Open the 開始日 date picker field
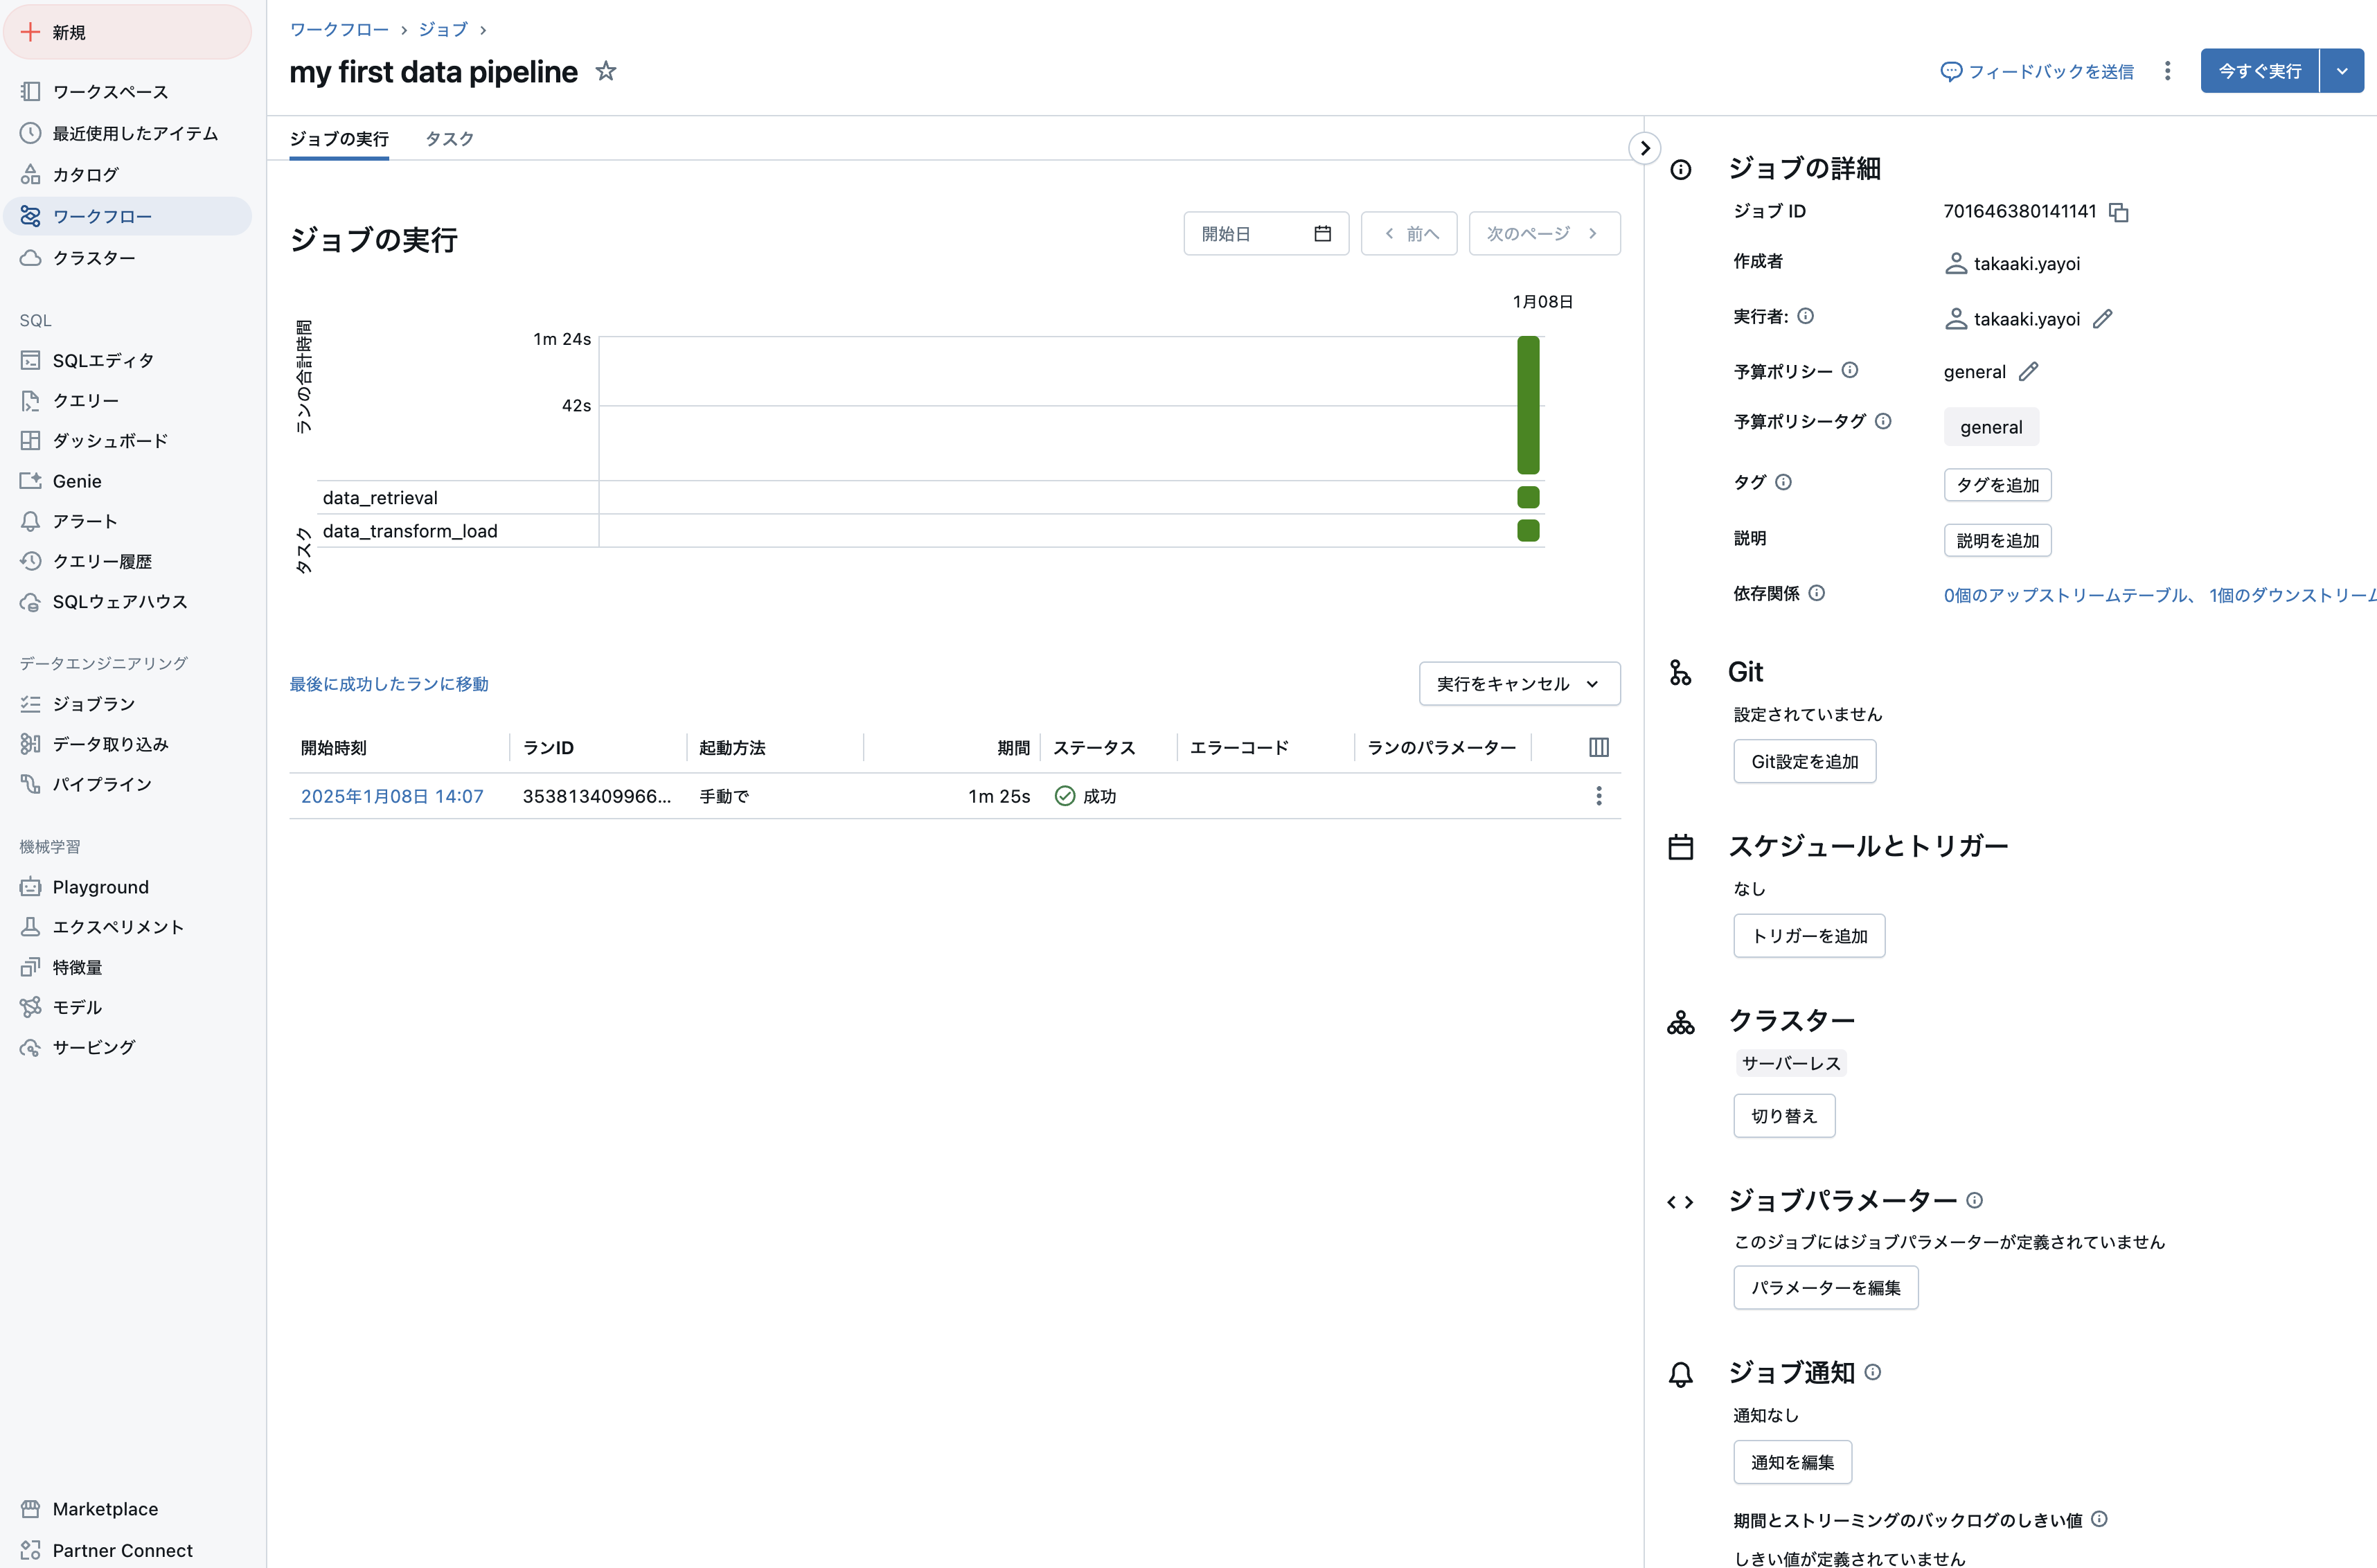Image resolution: width=2377 pixels, height=1568 pixels. [x=1265, y=234]
